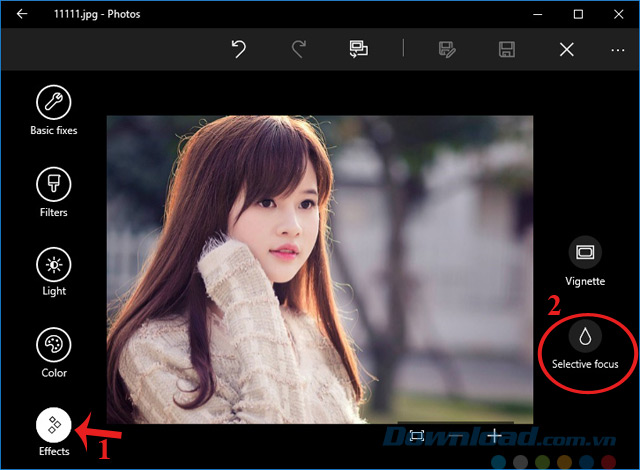Close the Photos window

618,14
